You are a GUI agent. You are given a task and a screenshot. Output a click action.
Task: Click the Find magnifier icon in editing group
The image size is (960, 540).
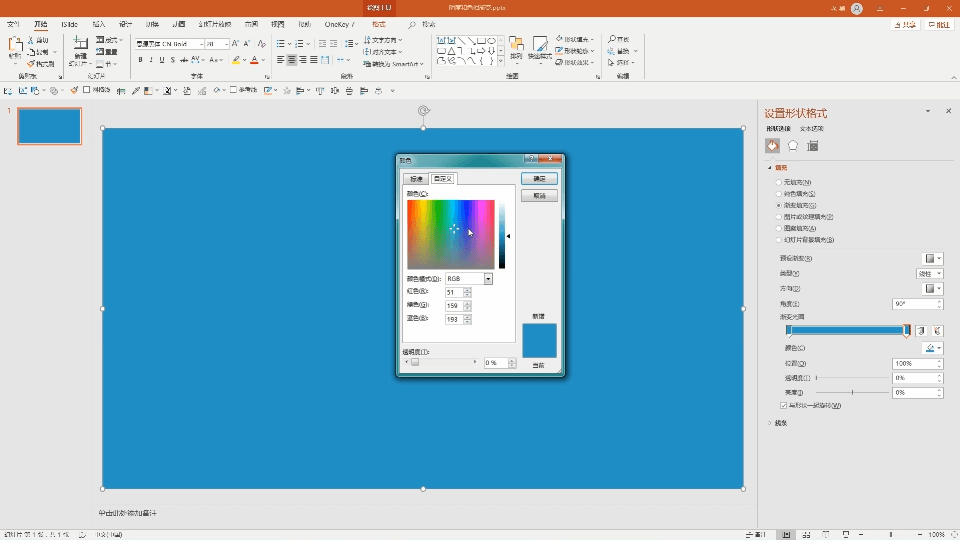(x=612, y=39)
